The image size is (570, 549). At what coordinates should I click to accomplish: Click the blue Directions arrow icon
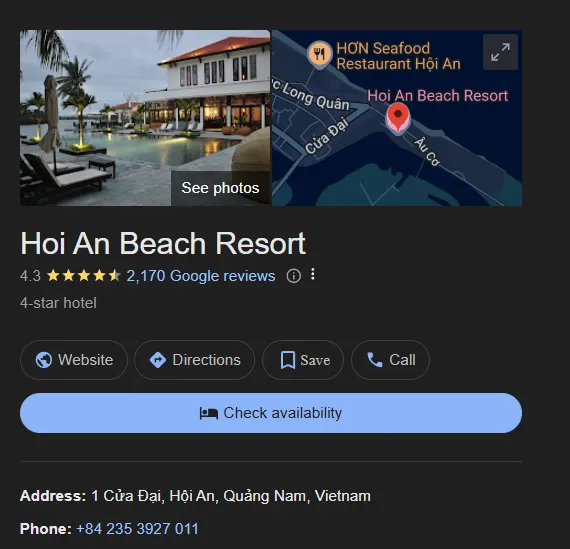[158, 360]
